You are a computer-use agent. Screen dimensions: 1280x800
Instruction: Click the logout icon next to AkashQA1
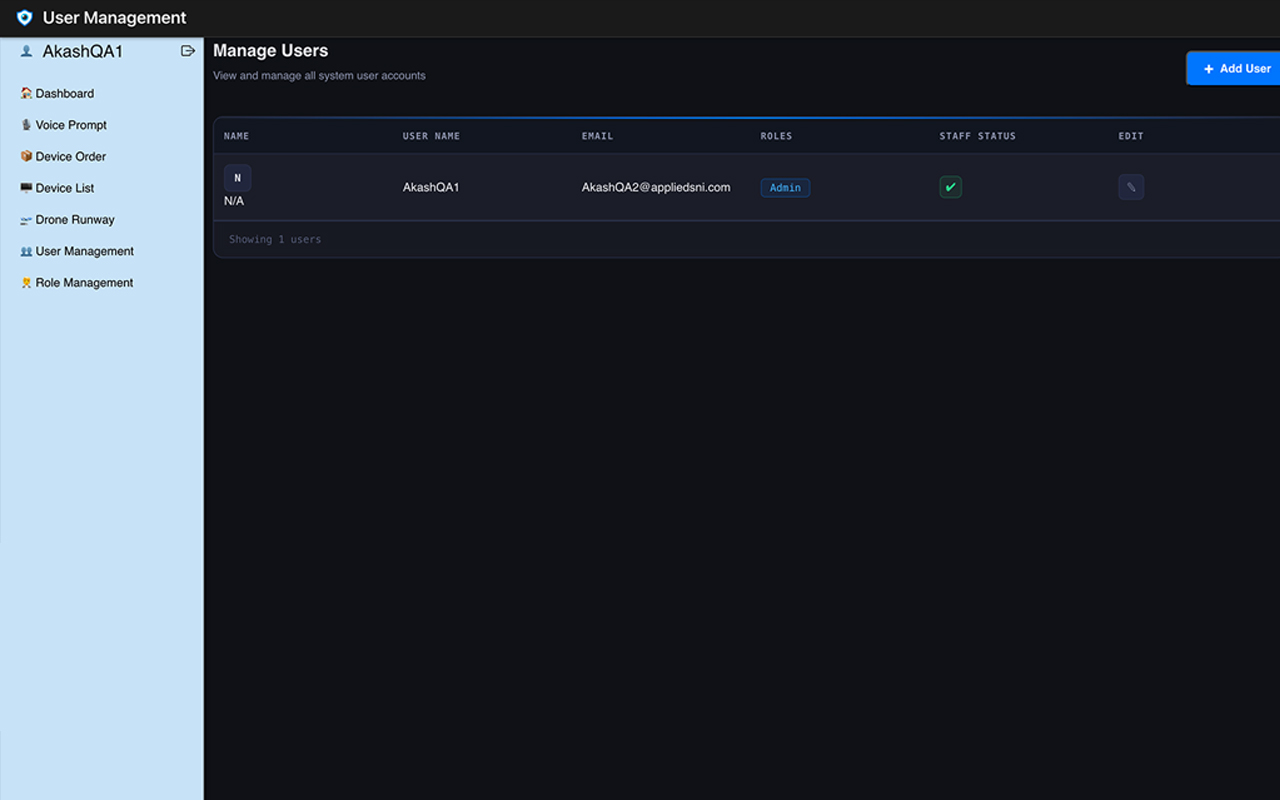click(x=187, y=51)
